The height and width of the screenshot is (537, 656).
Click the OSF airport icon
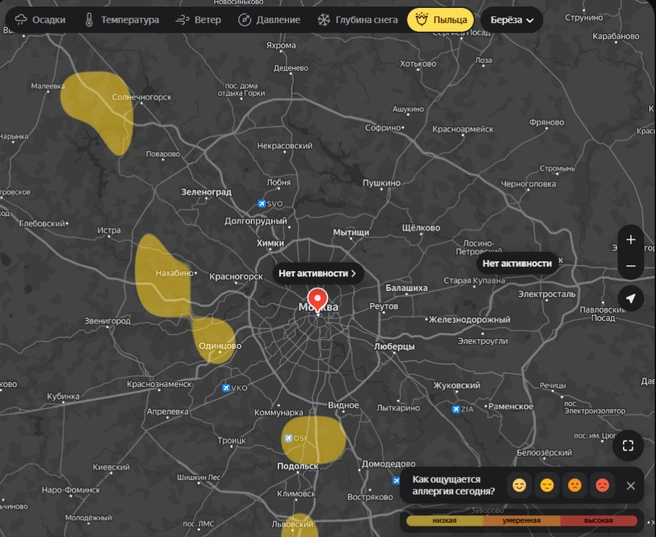coord(288,438)
